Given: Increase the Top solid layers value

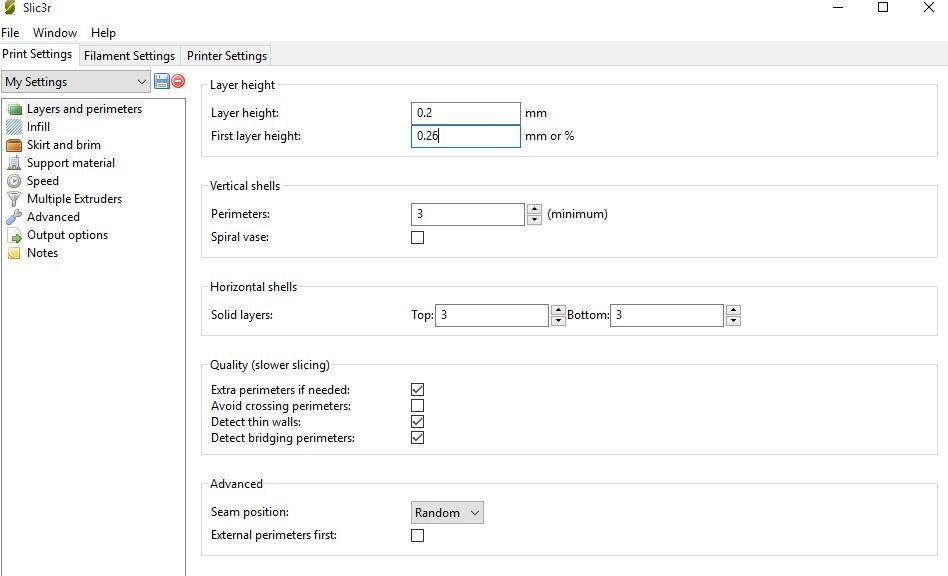Looking at the screenshot, I should (x=558, y=310).
